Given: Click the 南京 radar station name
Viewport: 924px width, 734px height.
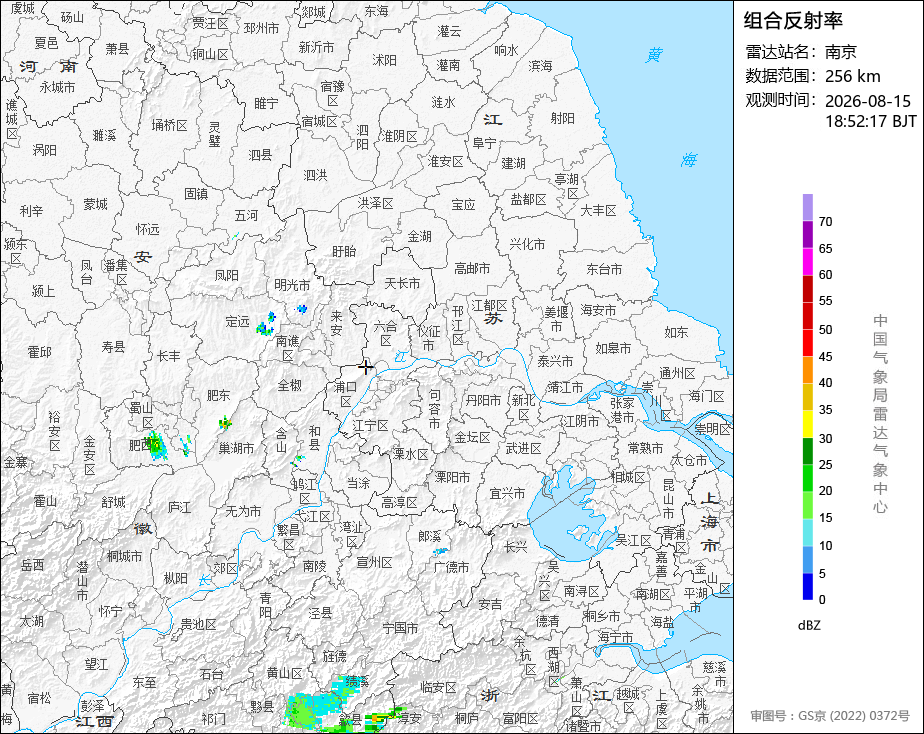Looking at the screenshot, I should click(x=840, y=52).
